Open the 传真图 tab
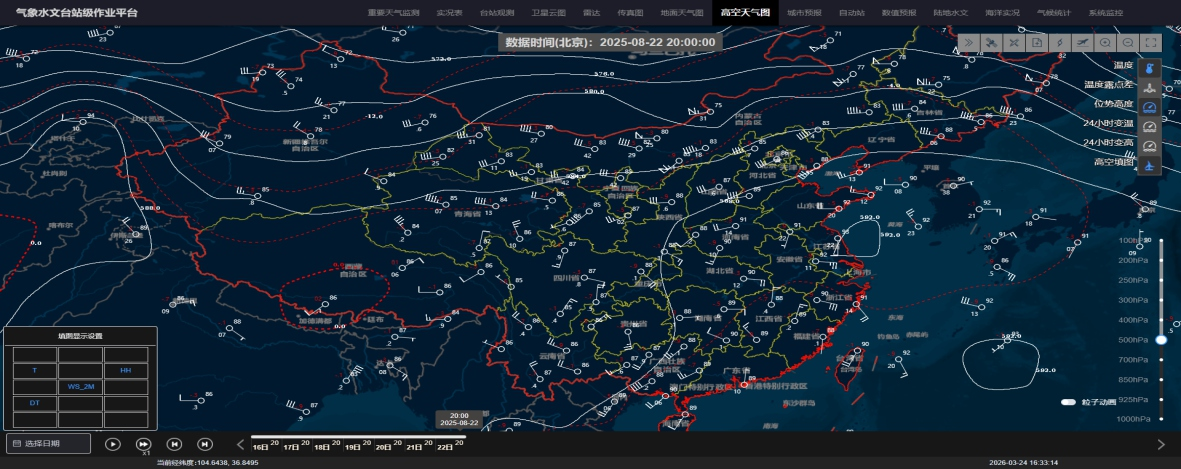 (x=630, y=14)
